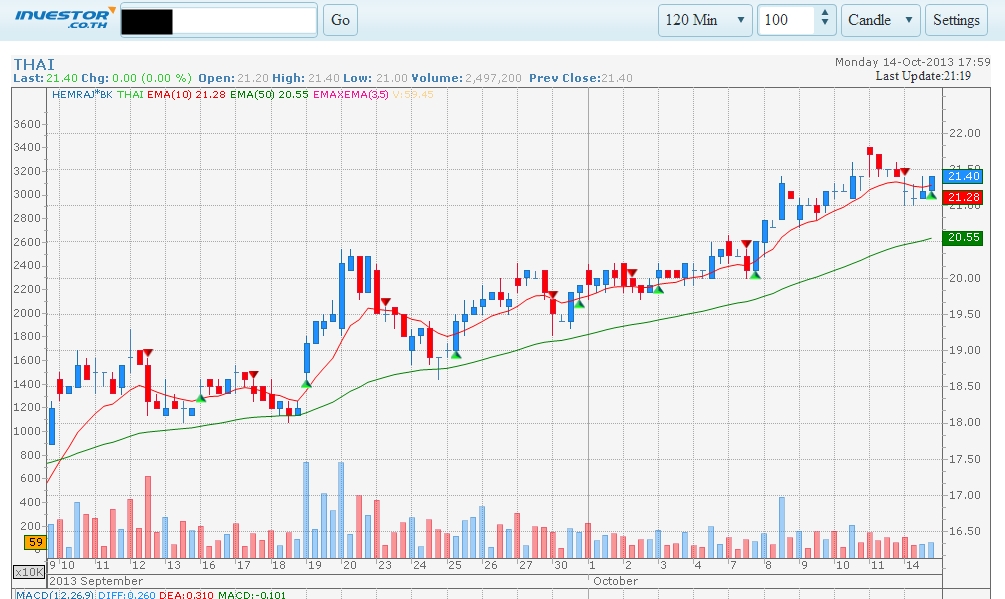Focus the stock symbol input field
Image resolution: width=1005 pixels, height=599 pixels.
tap(219, 21)
